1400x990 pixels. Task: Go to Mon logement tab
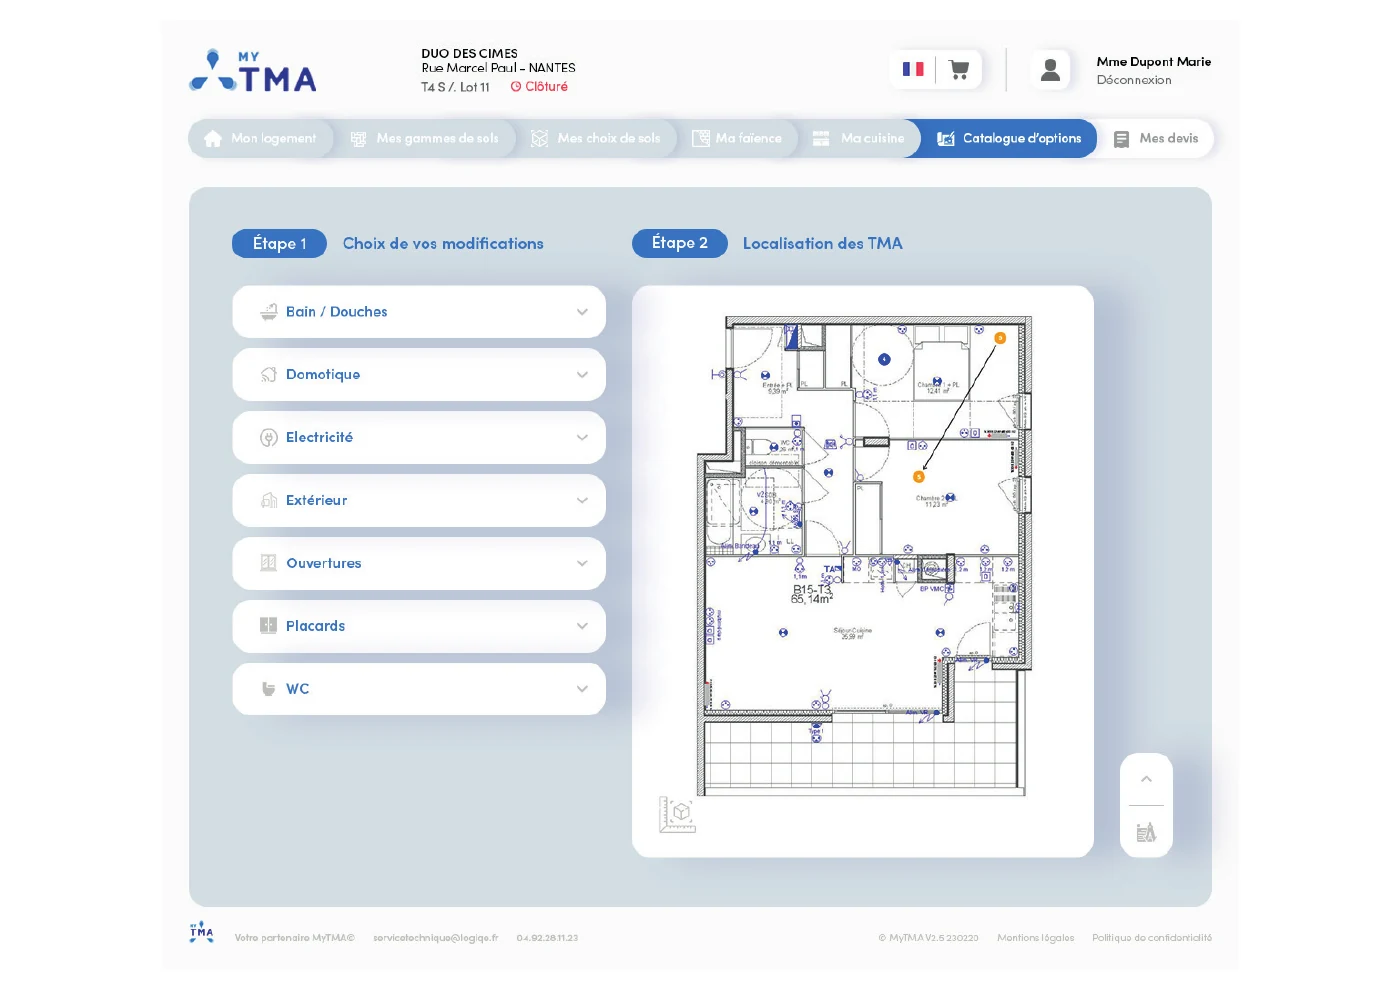point(261,139)
